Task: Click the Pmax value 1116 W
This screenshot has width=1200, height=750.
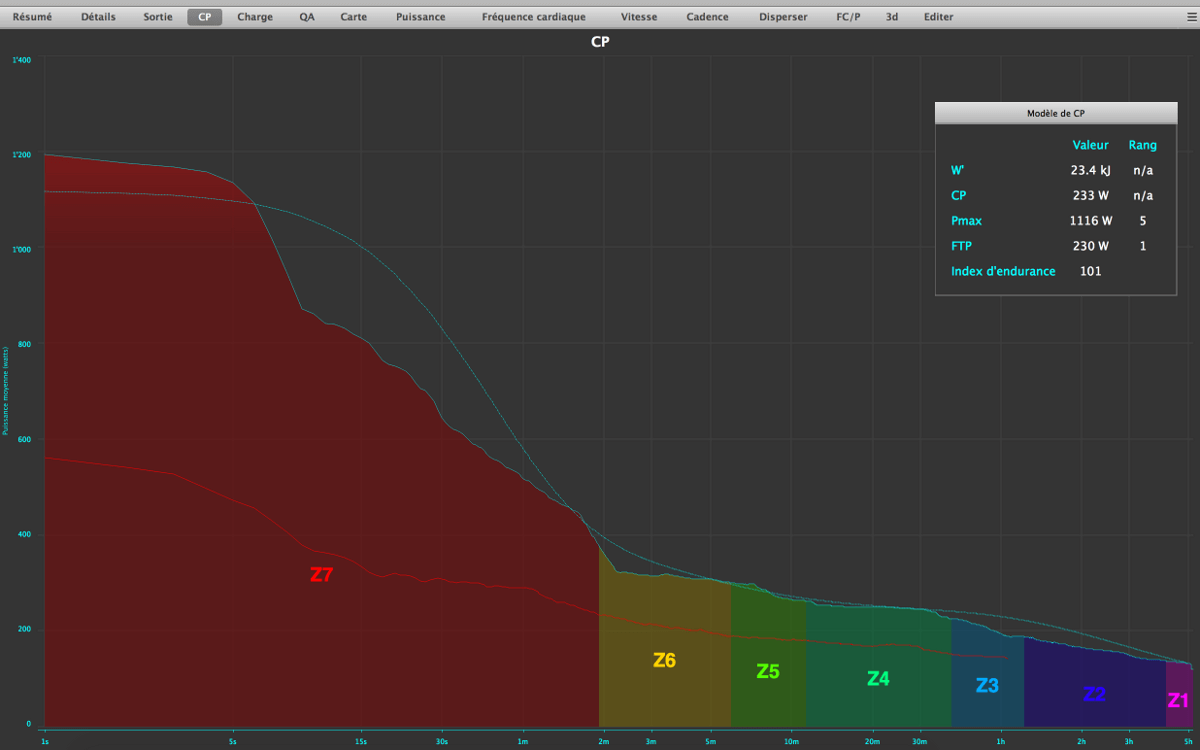Action: [x=1090, y=221]
